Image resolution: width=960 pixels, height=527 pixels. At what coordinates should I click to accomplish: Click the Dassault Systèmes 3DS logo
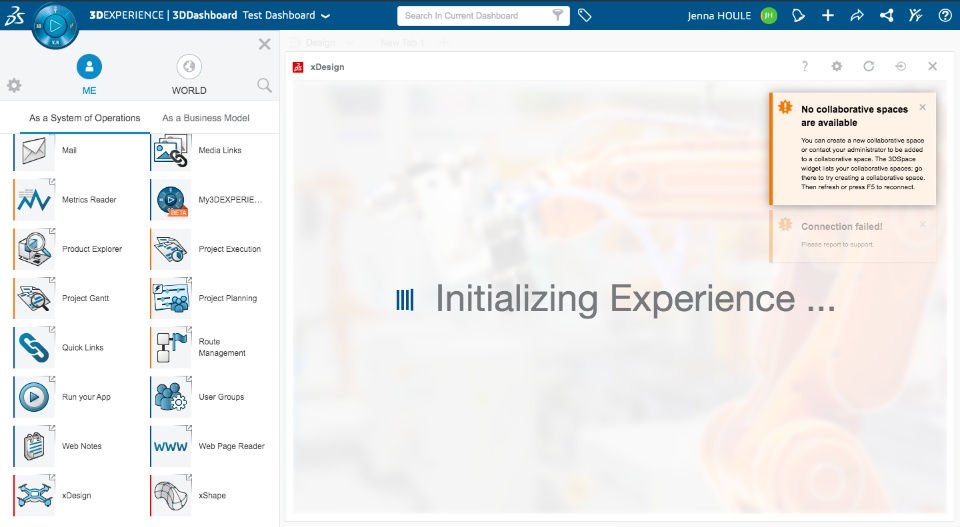pos(15,16)
